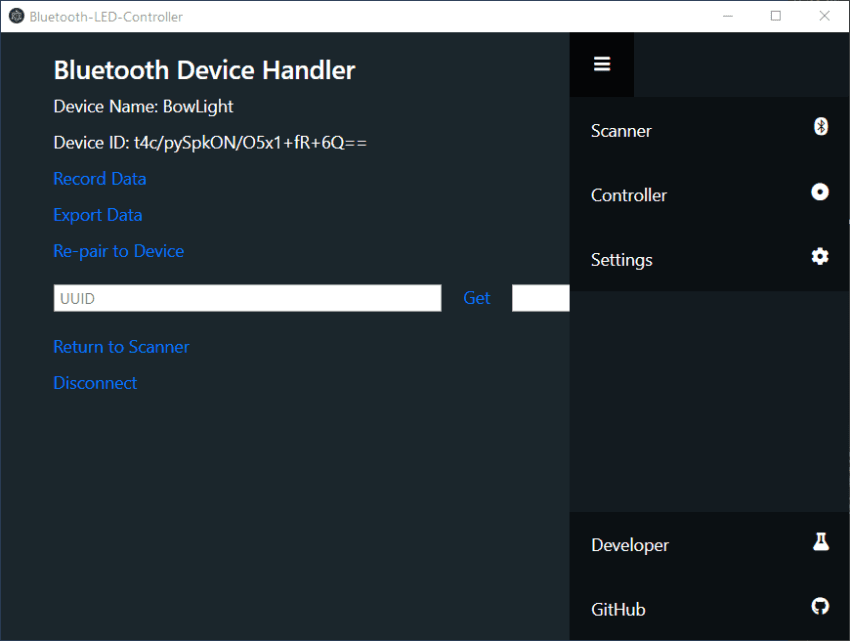Viewport: 850px width, 641px height.
Task: Open the Scanner page from the sidebar
Action: (x=620, y=130)
